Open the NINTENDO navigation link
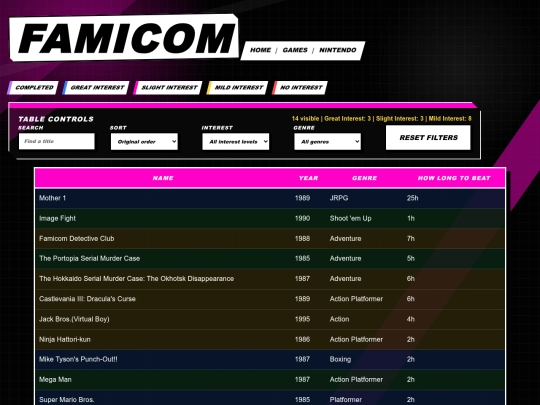The height and width of the screenshot is (405, 540). 338,50
